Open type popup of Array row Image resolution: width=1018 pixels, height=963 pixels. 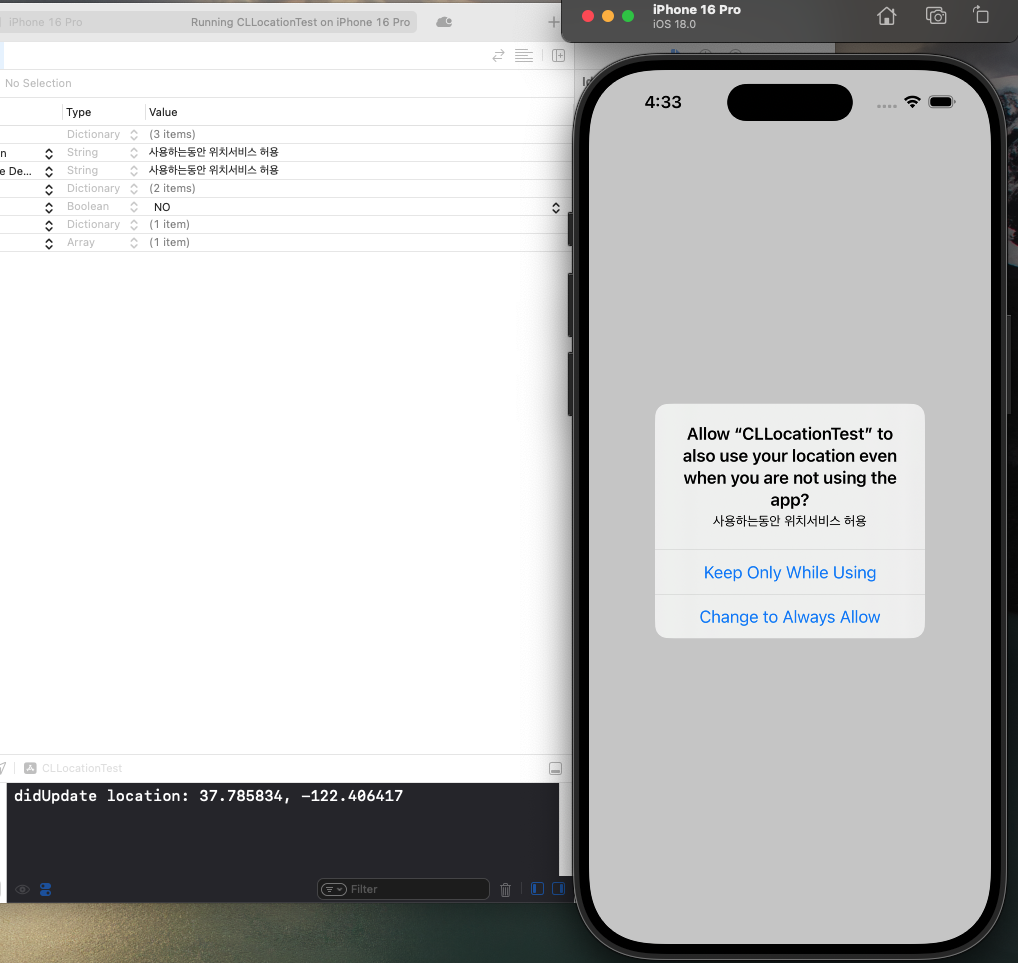(x=134, y=243)
